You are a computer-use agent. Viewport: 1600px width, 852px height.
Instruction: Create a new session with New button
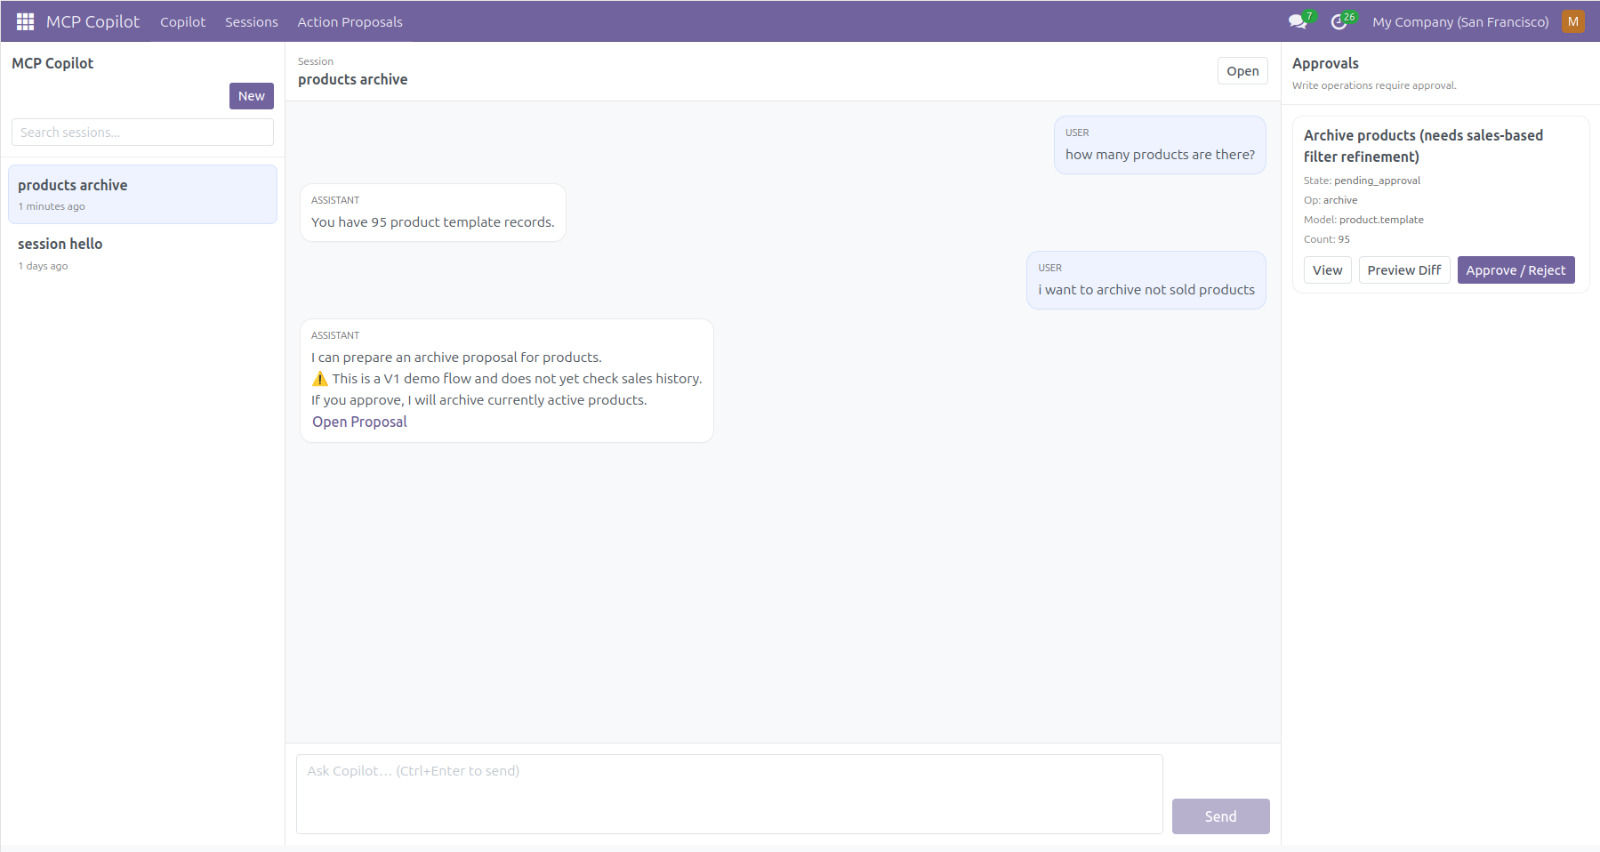[251, 96]
